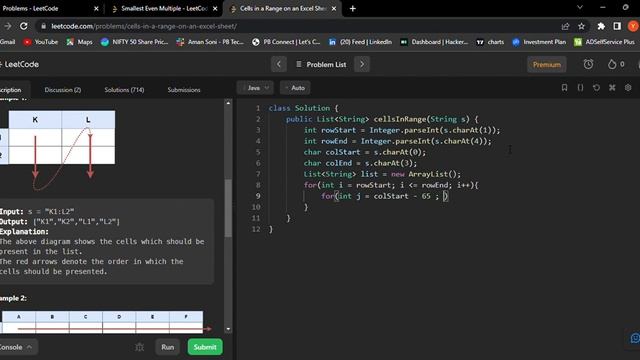Open the NIFTY 50 Share Price bookmark

pos(134,42)
